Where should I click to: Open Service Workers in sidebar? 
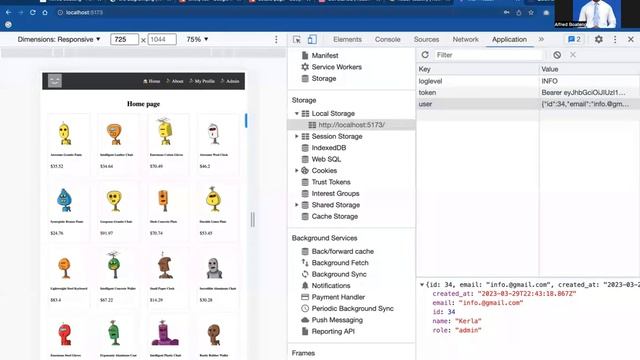(x=336, y=67)
